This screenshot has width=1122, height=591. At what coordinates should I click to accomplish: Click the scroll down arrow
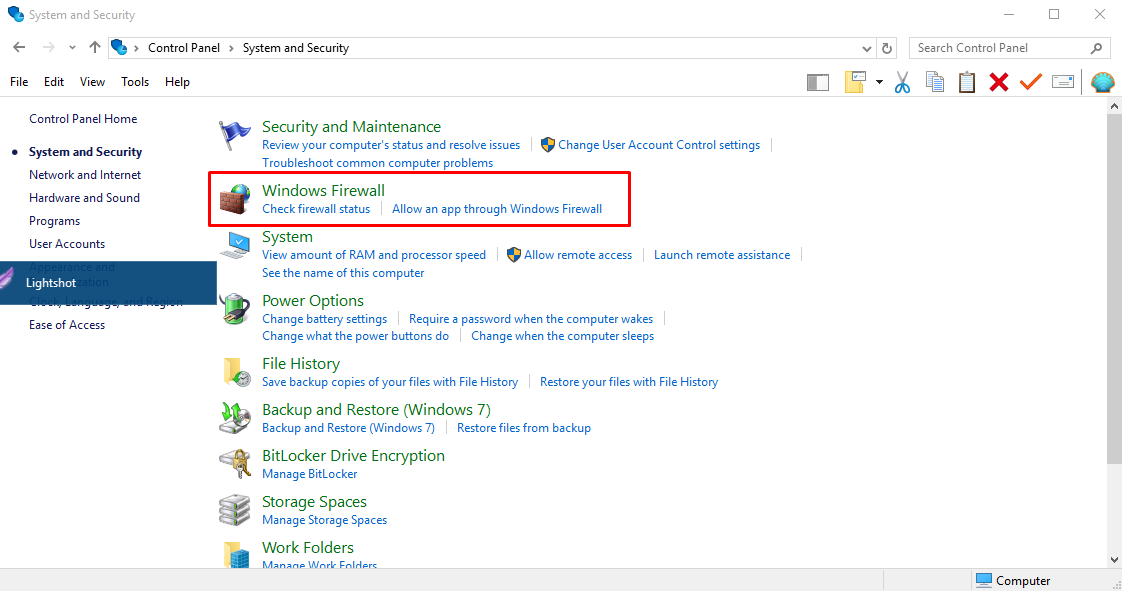click(1114, 560)
